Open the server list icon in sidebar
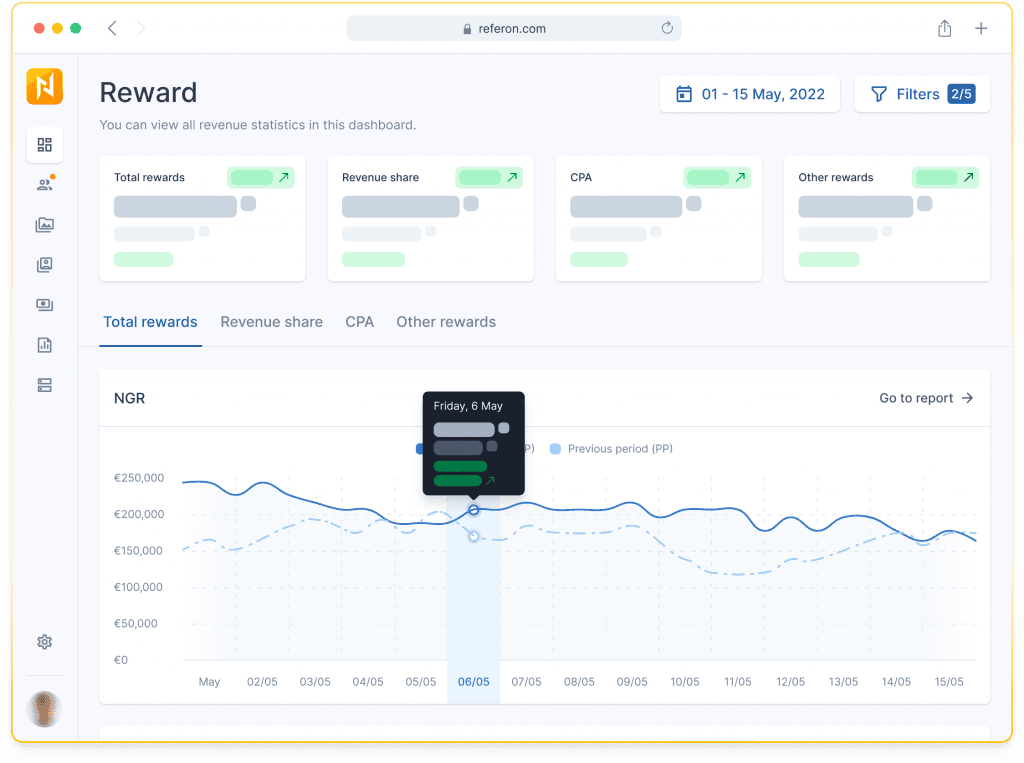This screenshot has height=763, width=1024. (x=44, y=385)
